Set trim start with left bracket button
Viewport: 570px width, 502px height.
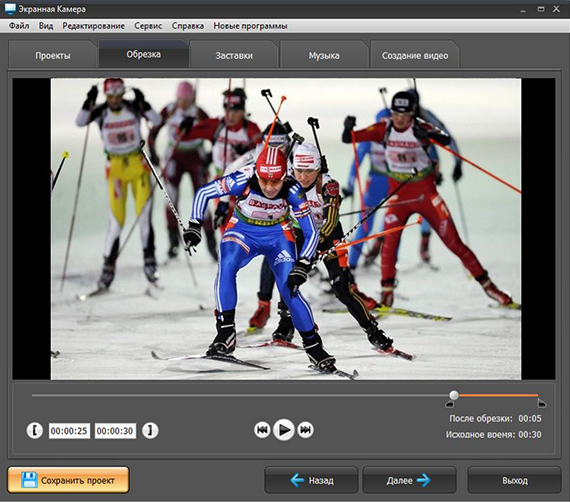[x=35, y=430]
